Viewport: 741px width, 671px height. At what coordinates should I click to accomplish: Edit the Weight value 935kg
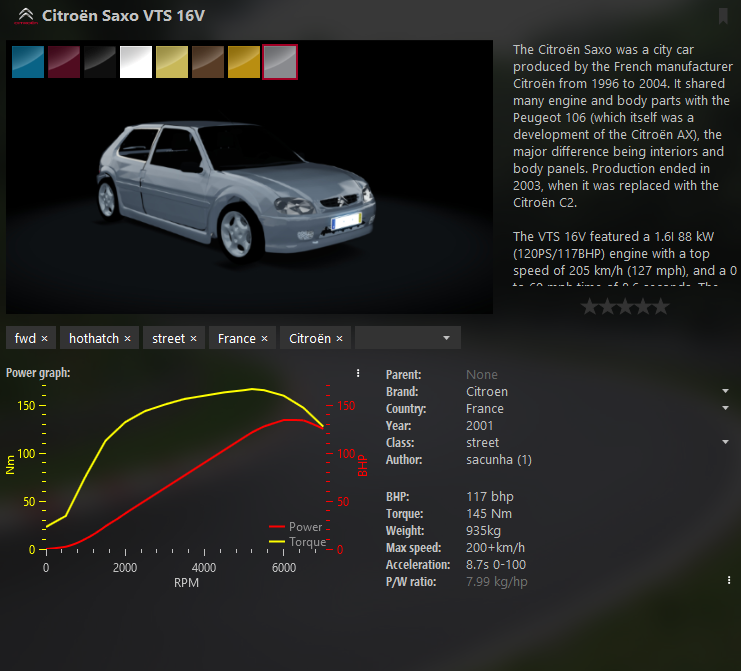point(483,531)
